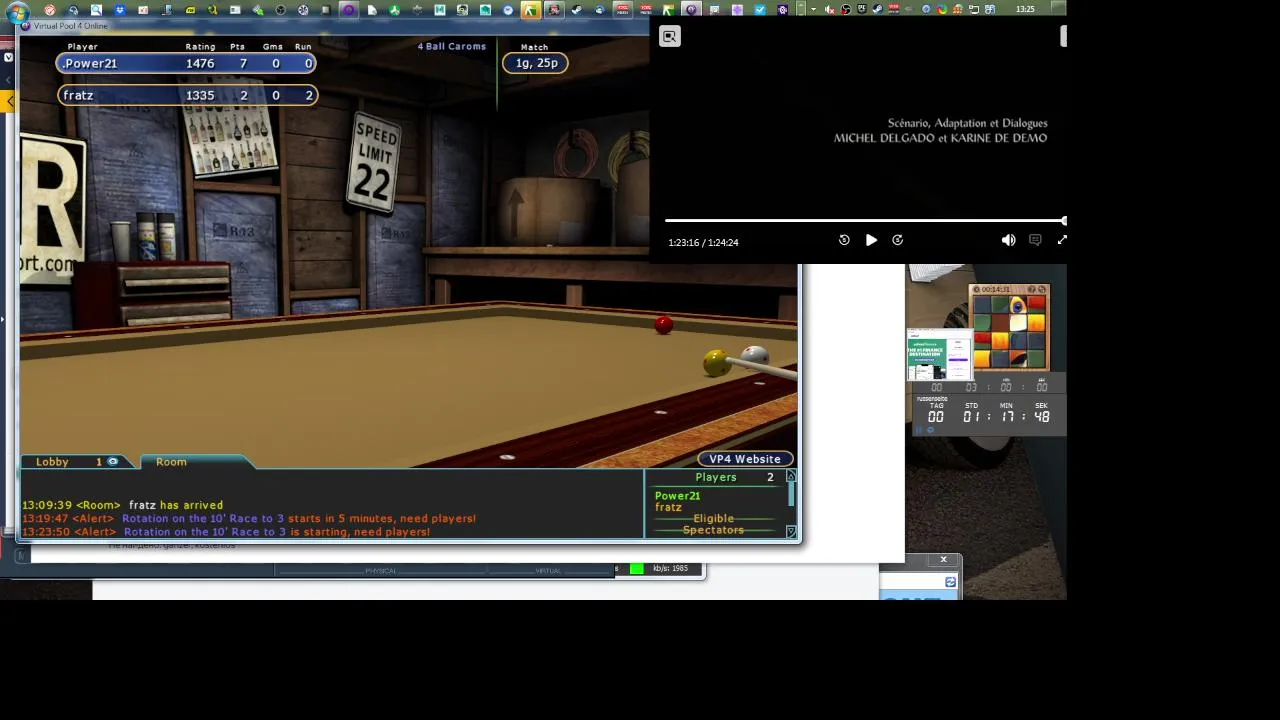Image resolution: width=1280 pixels, height=720 pixels.
Task: Open the VP4 Website link
Action: click(745, 459)
